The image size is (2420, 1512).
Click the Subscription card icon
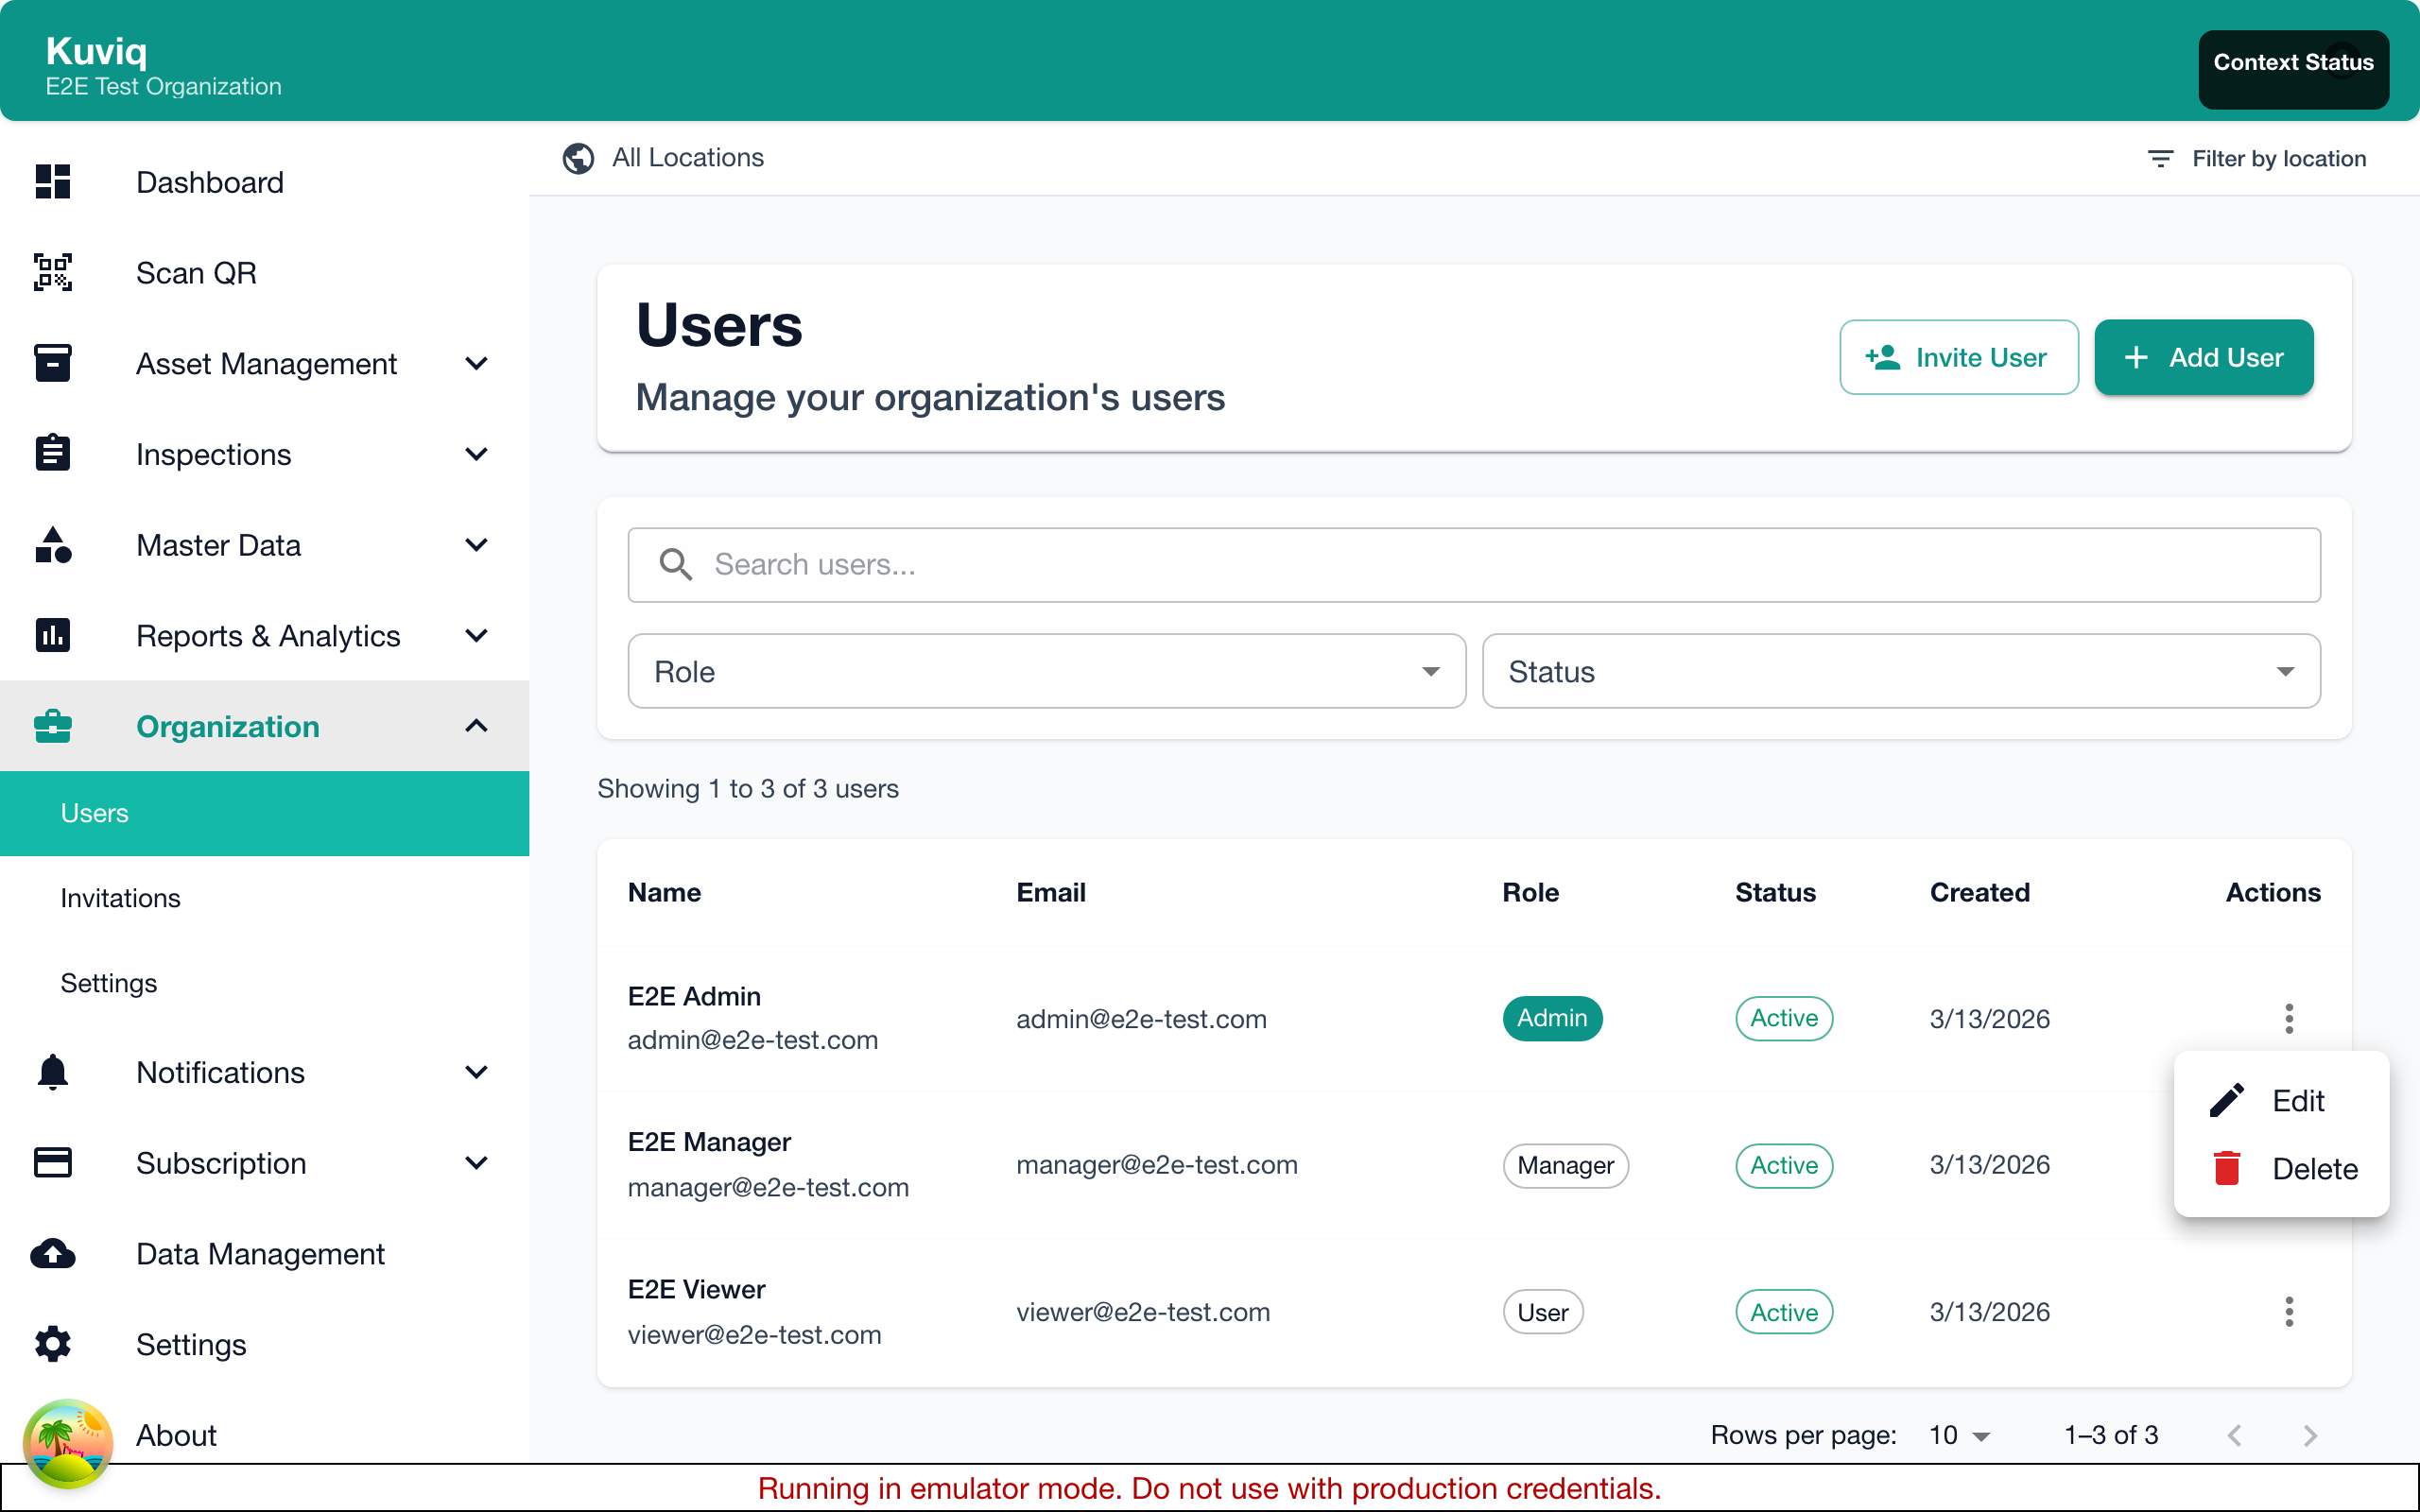(x=53, y=1162)
